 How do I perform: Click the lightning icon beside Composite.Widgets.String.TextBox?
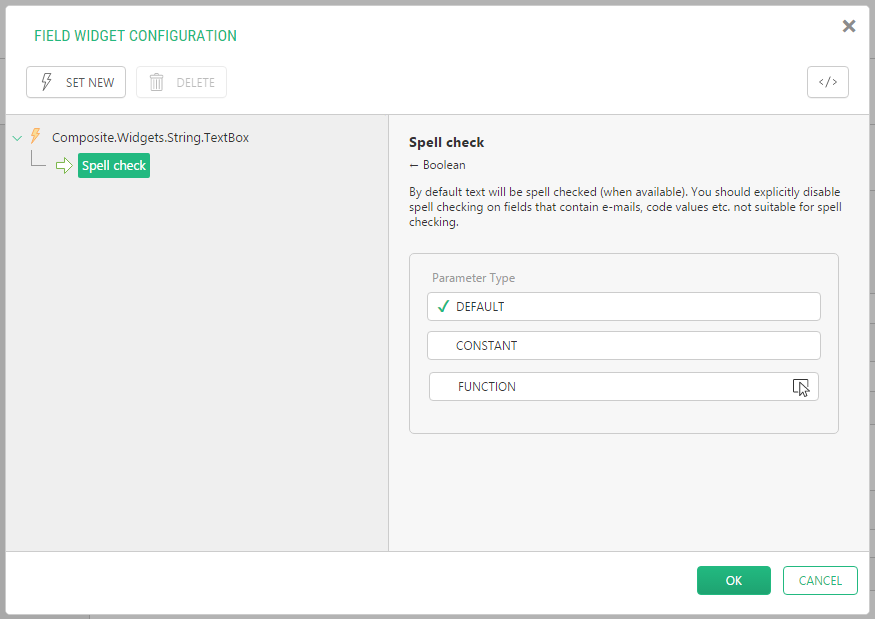click(36, 137)
